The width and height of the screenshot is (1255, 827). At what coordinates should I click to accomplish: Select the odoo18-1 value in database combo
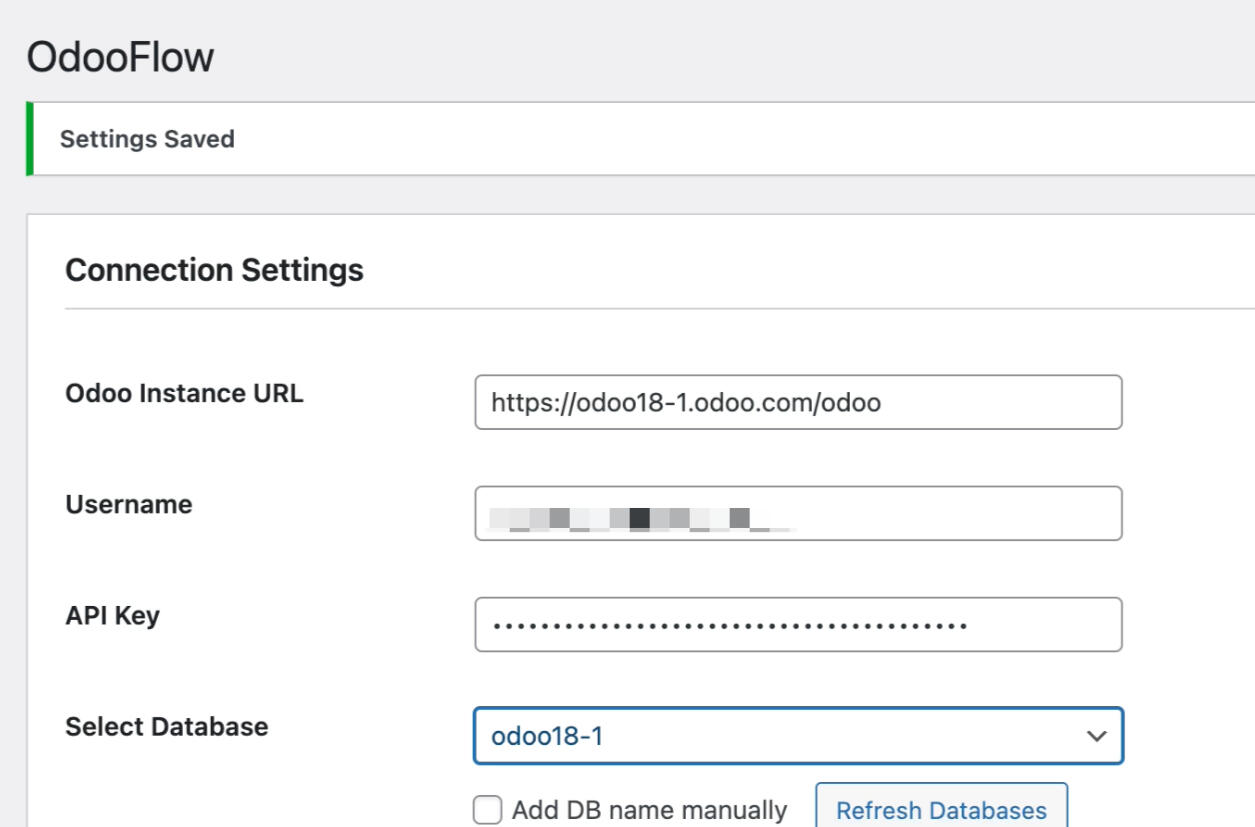[x=547, y=737]
